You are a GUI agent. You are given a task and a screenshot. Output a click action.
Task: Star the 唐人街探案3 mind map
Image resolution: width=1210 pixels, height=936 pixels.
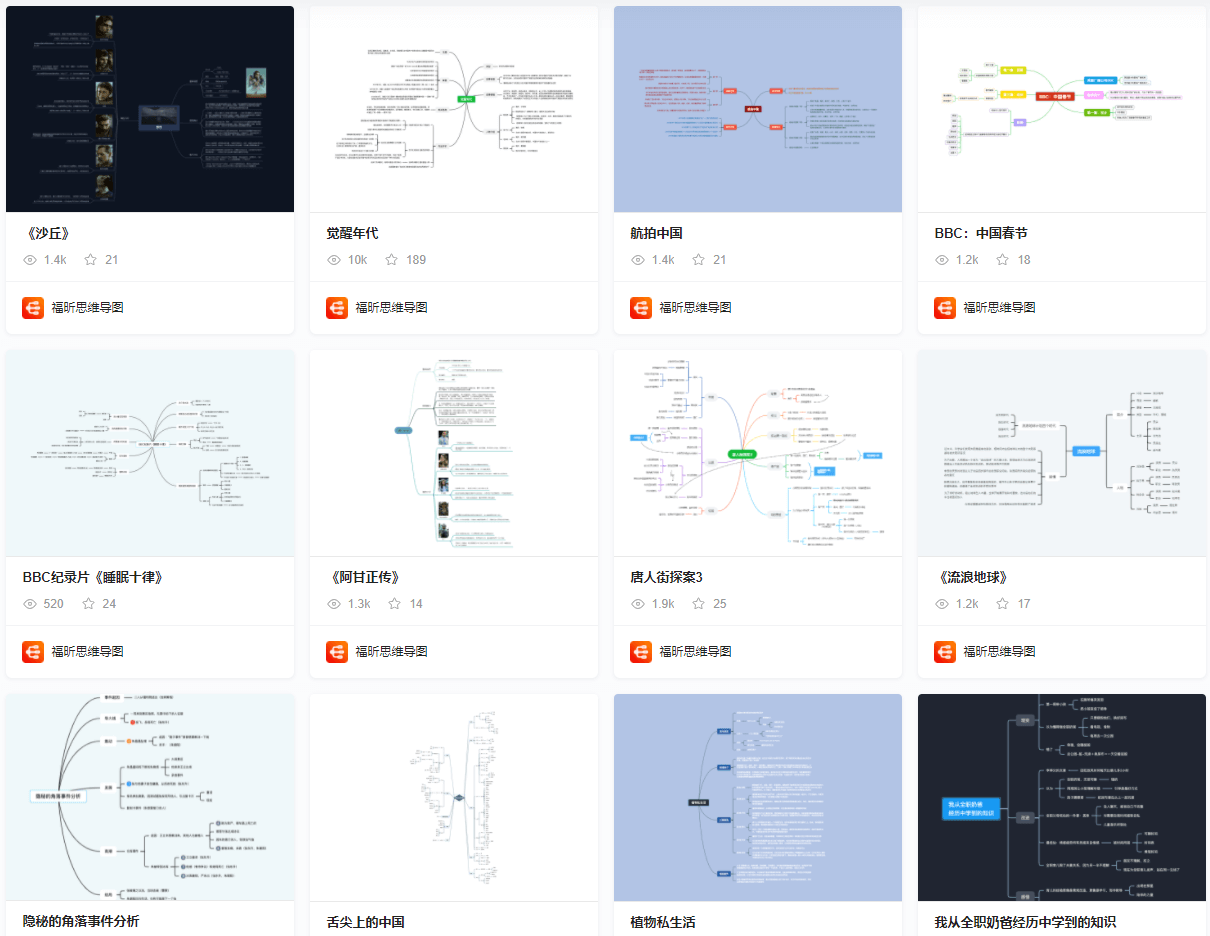(x=698, y=604)
